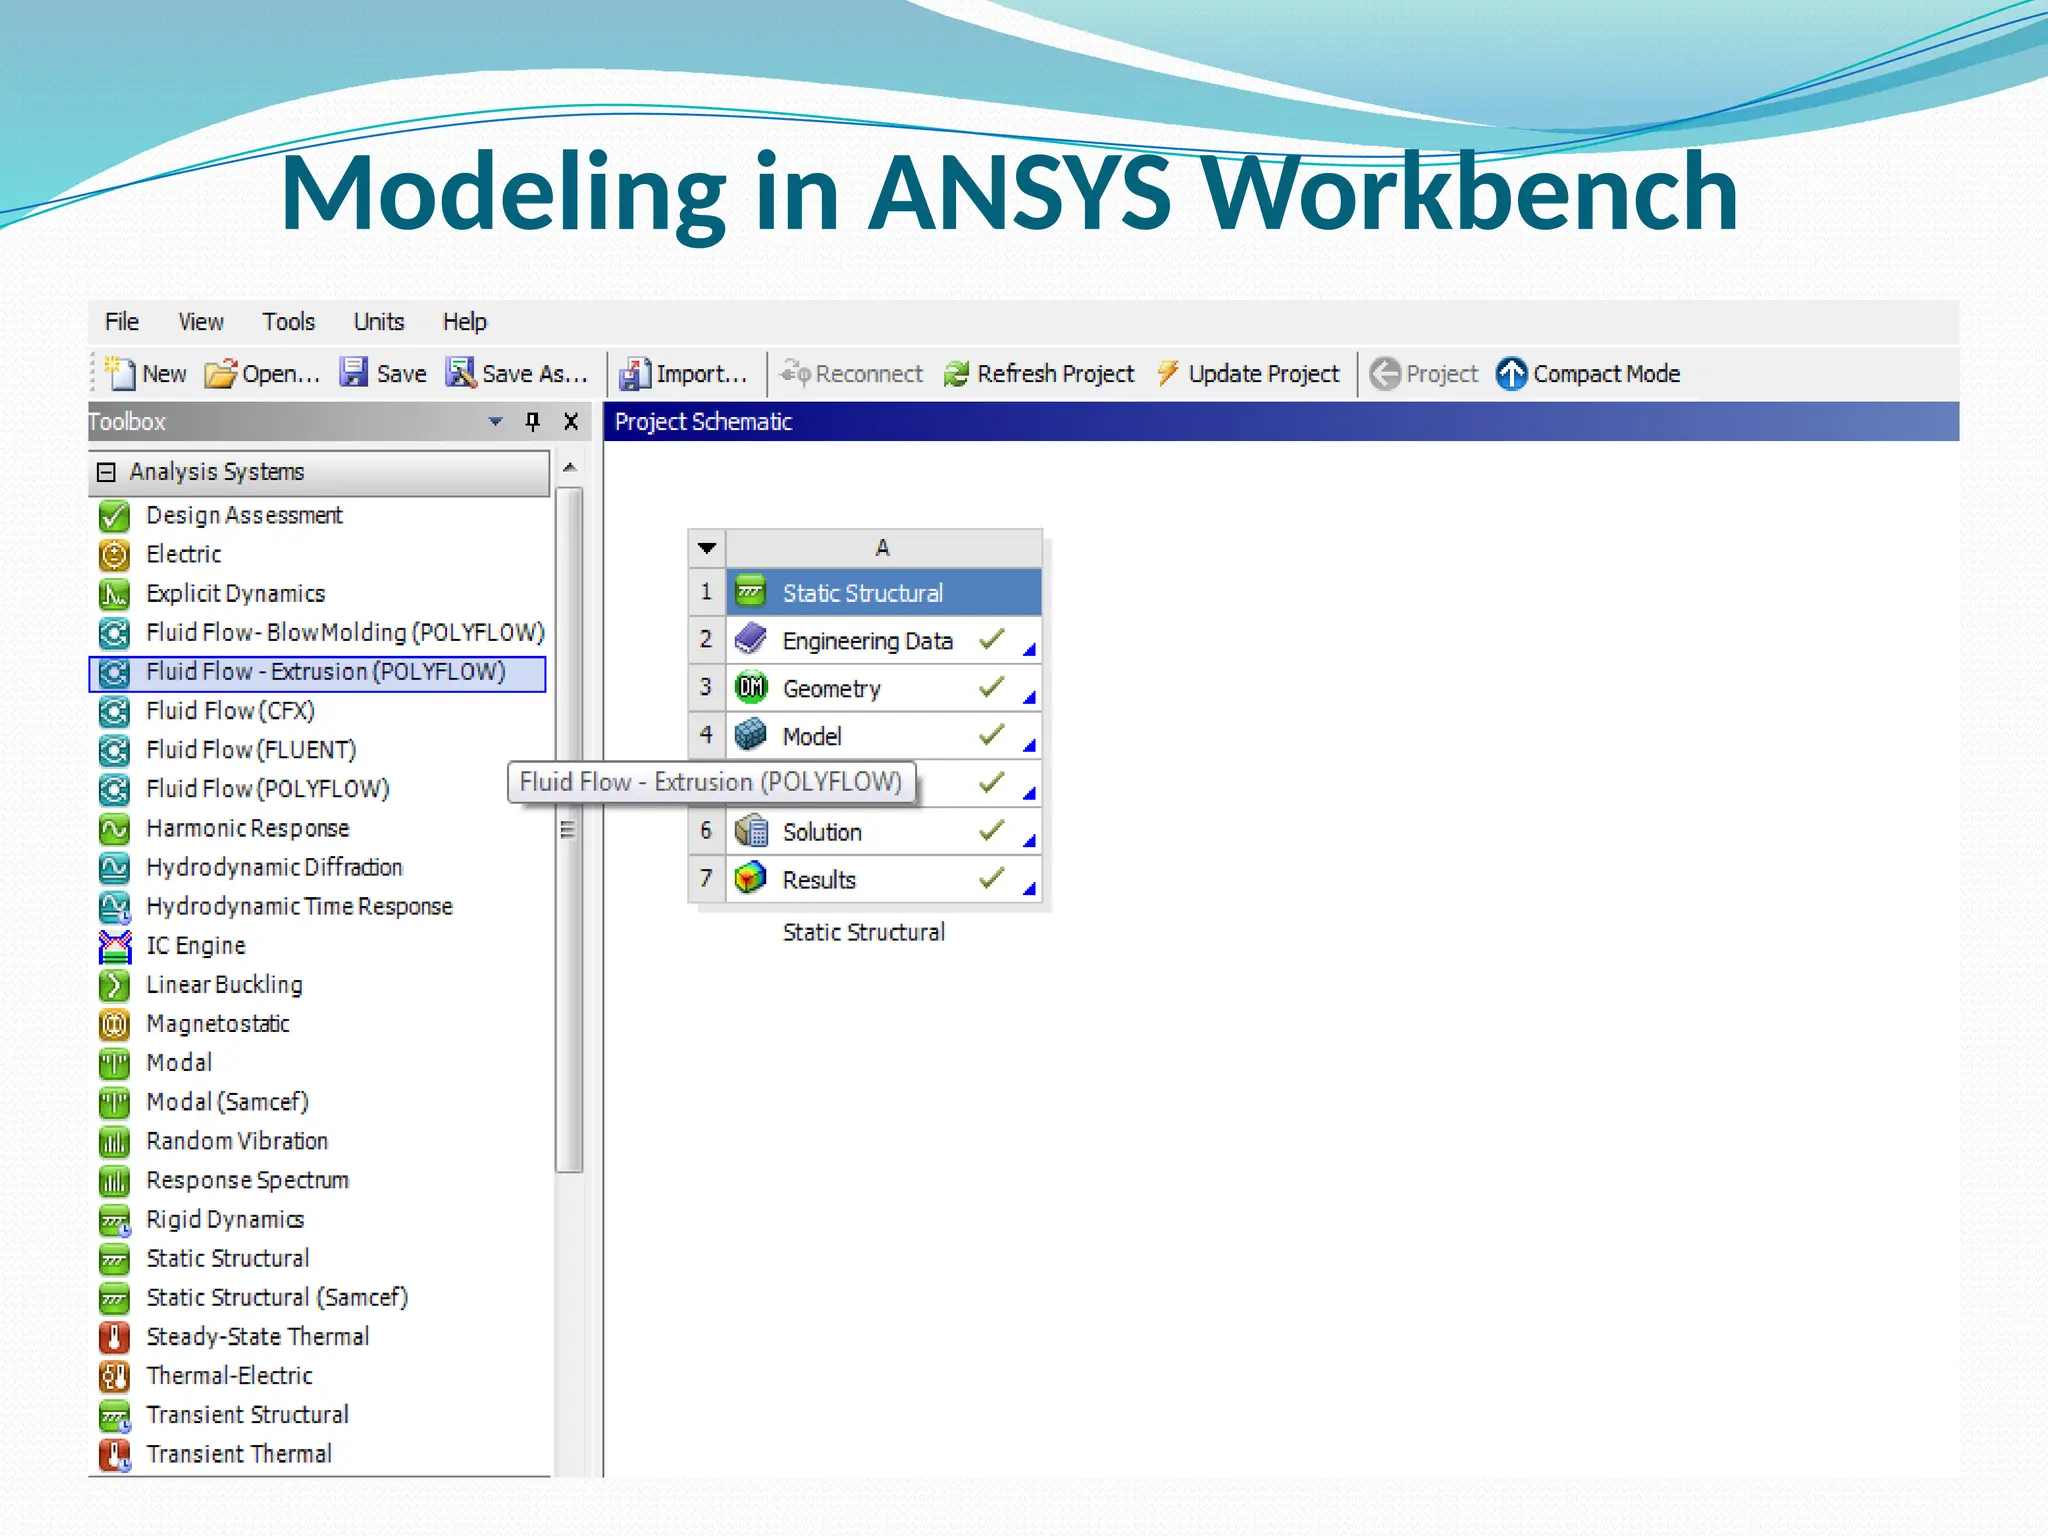Click the Solution cell icon
Screen dimensions: 2048x1536
(x=751, y=831)
